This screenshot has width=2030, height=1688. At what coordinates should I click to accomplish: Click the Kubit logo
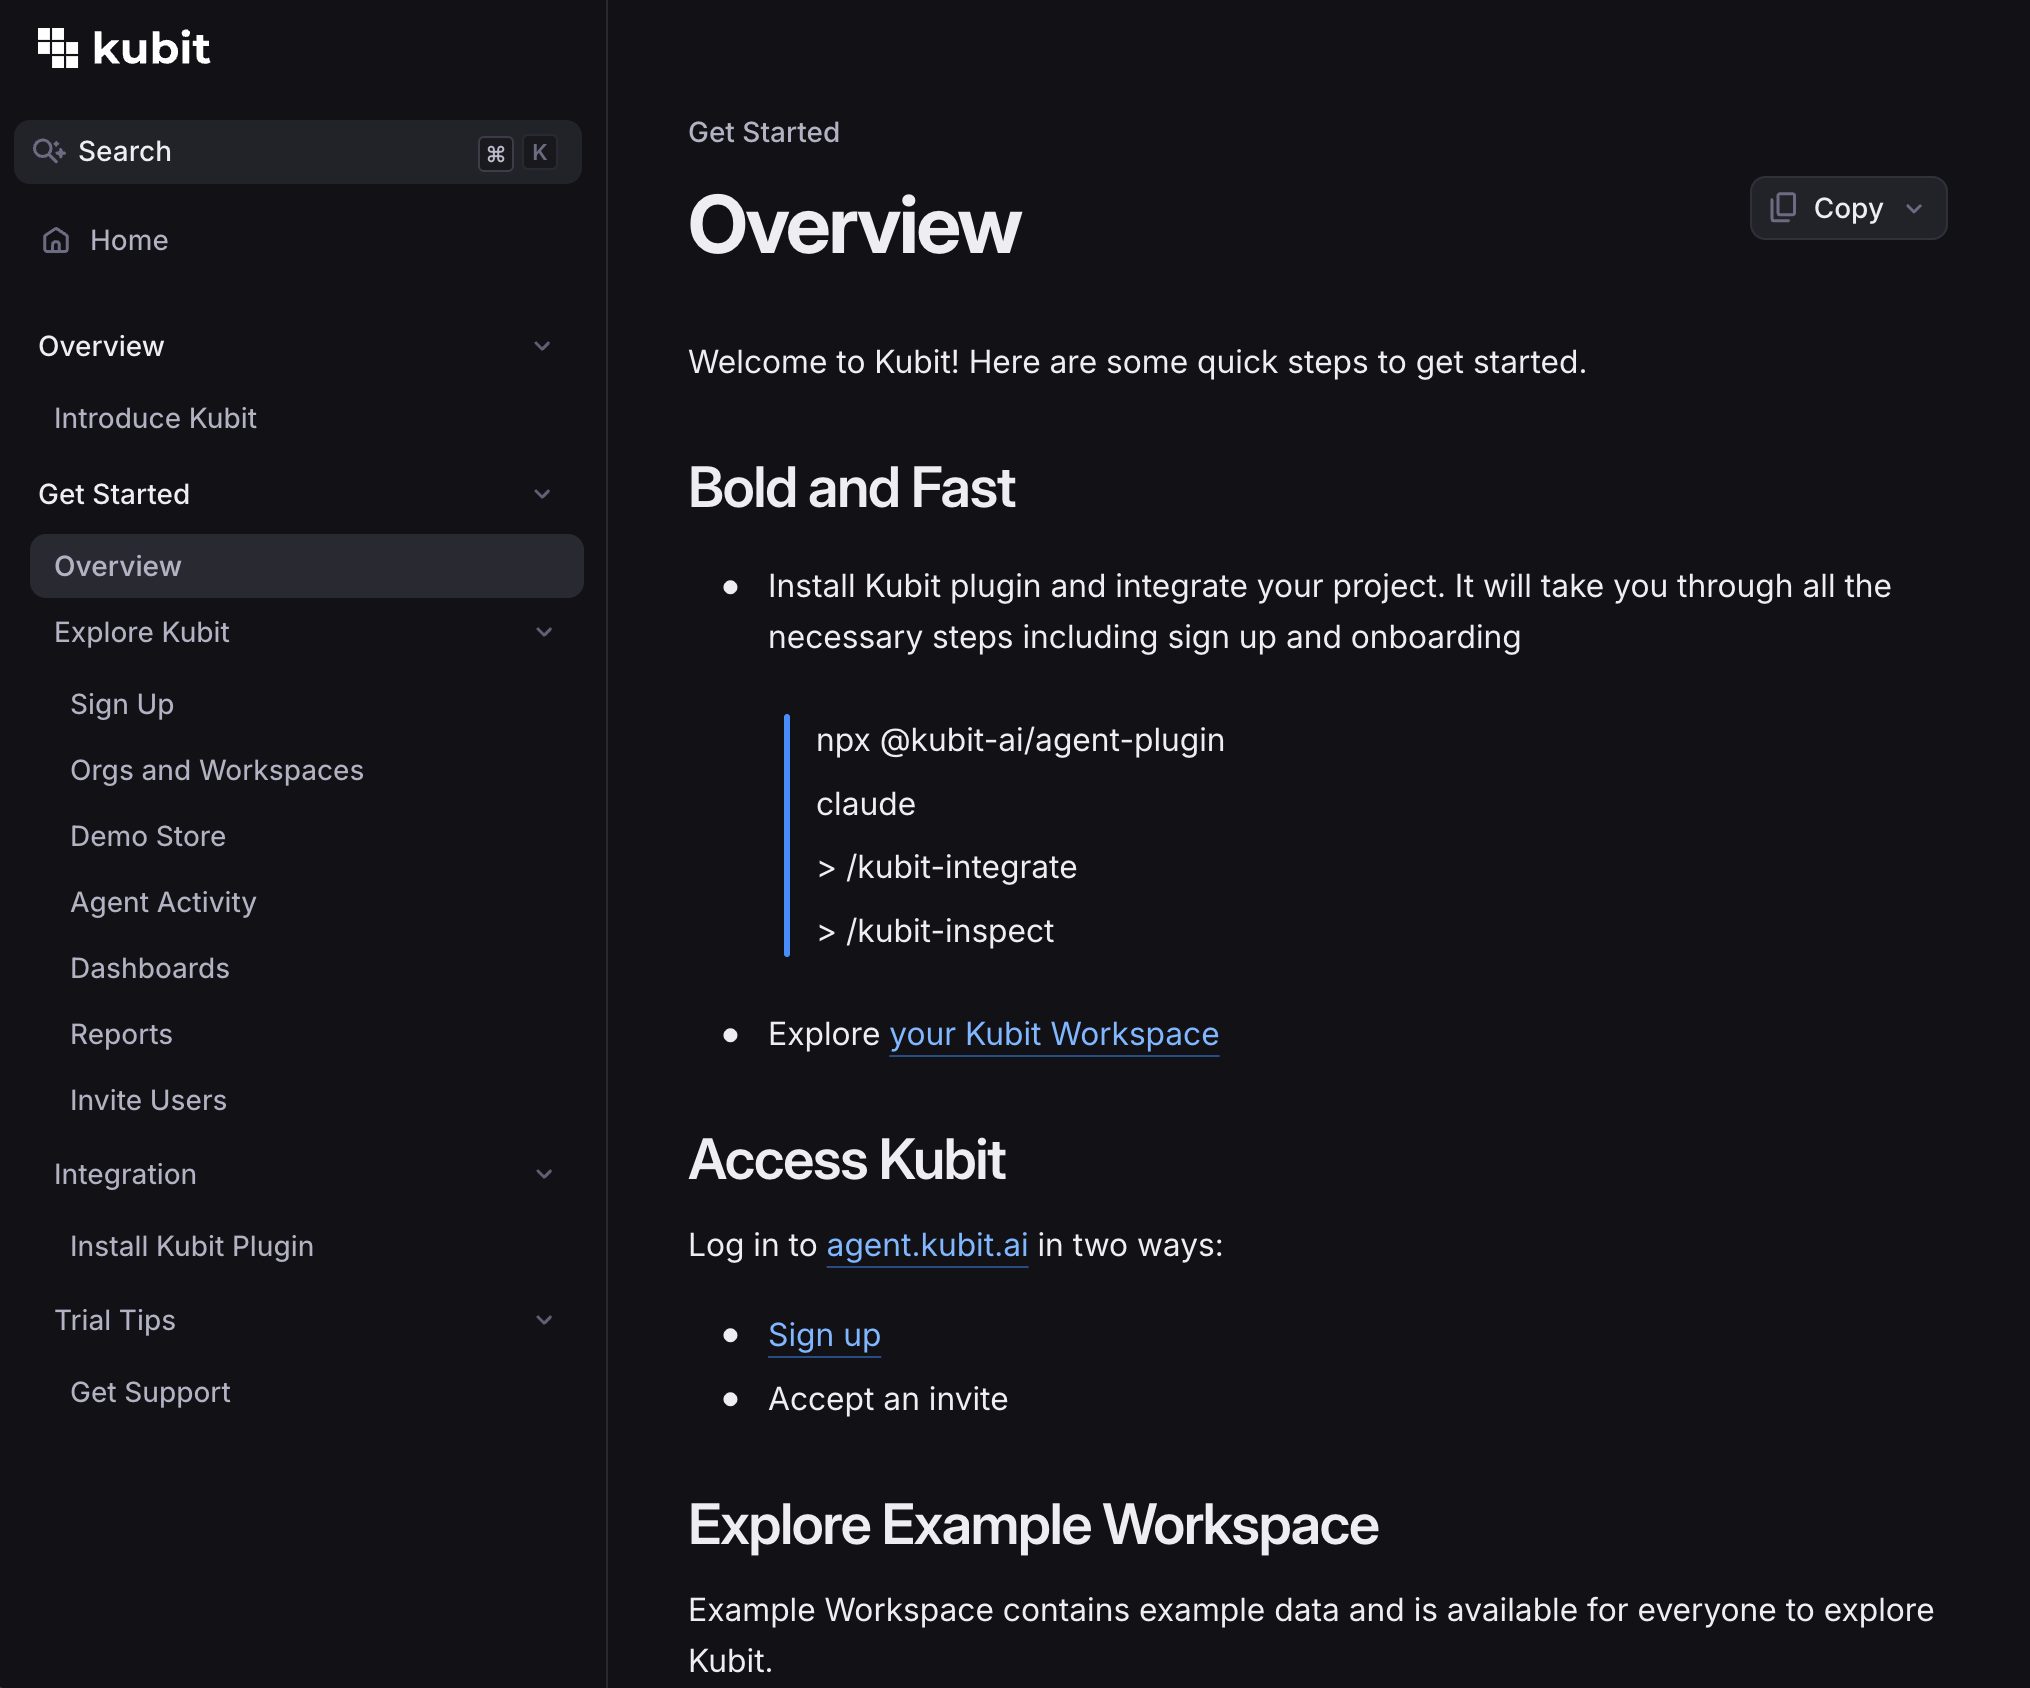tap(124, 48)
